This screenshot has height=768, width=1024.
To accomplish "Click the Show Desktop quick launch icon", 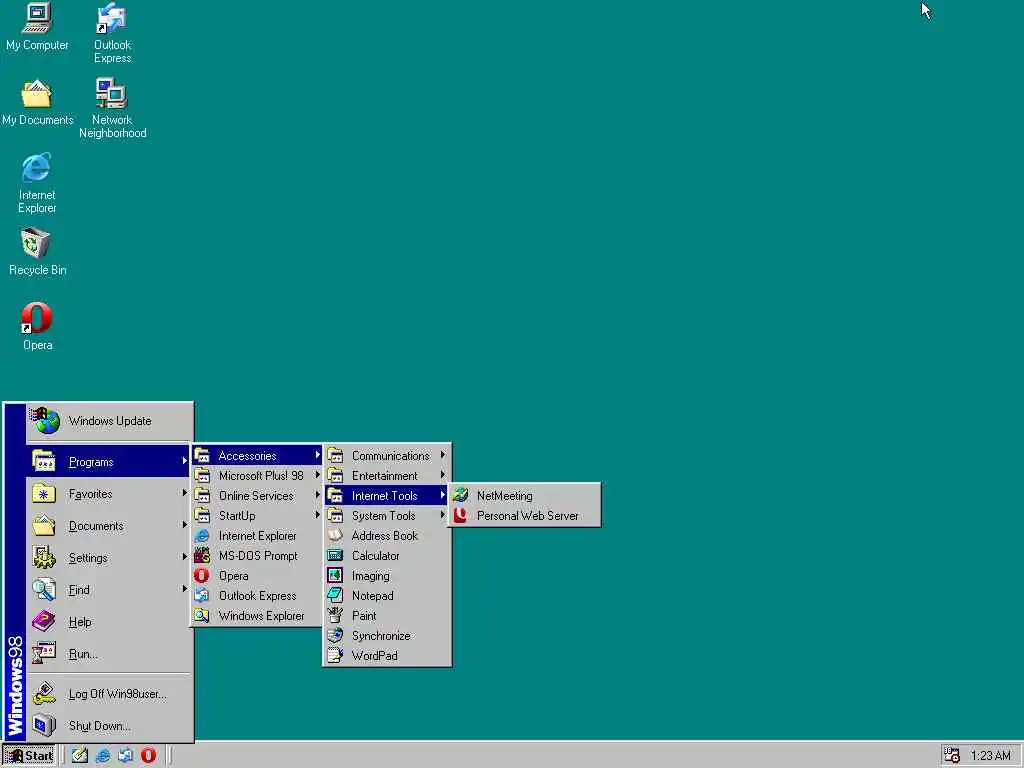I will coord(80,756).
